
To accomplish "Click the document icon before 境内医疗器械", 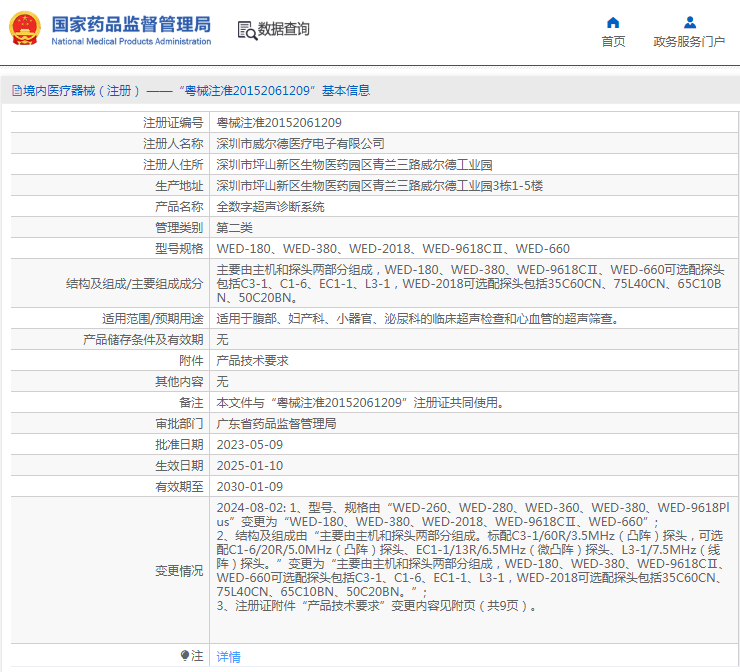I will (x=17, y=90).
